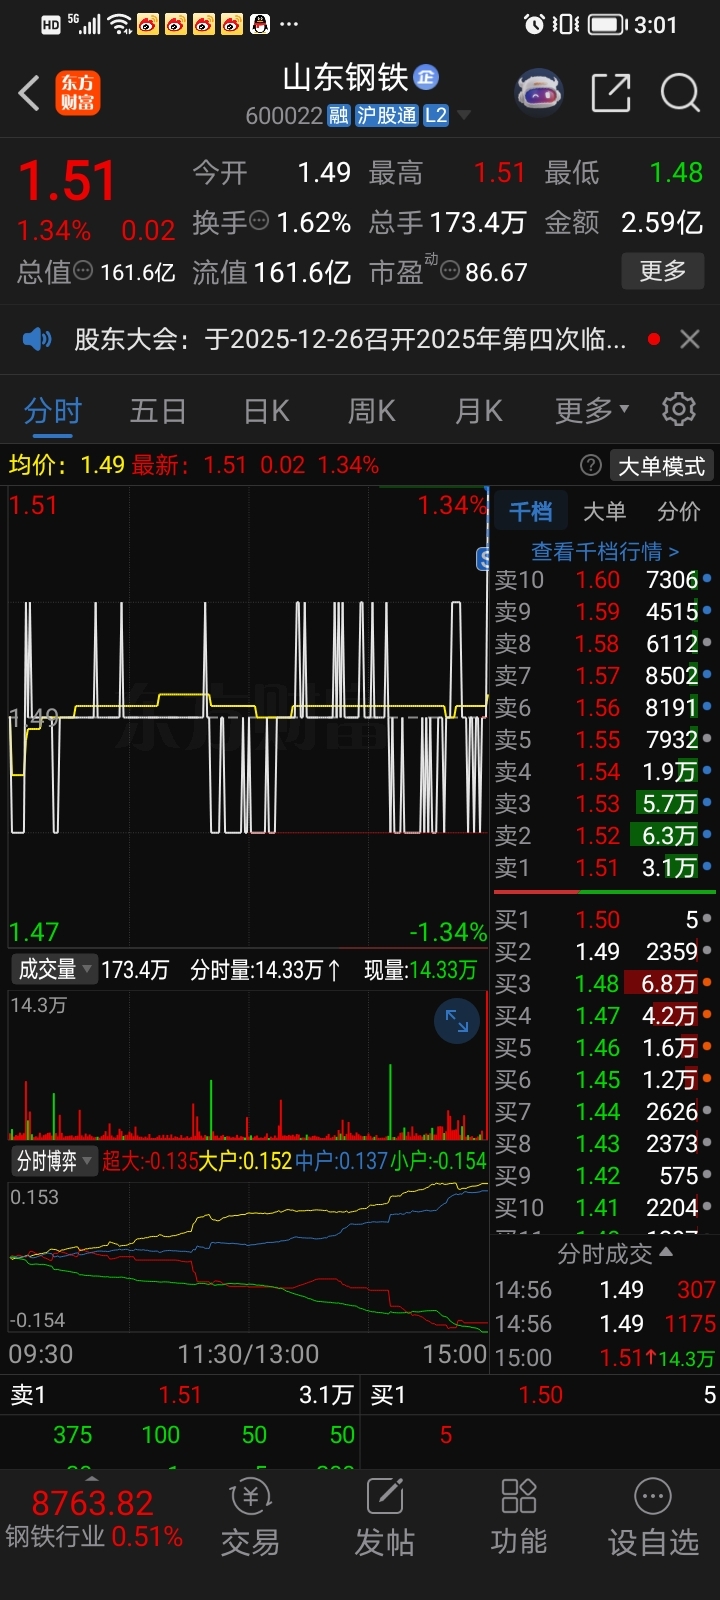Switch to 分时 chart tab
720x1600 pixels.
[53, 411]
